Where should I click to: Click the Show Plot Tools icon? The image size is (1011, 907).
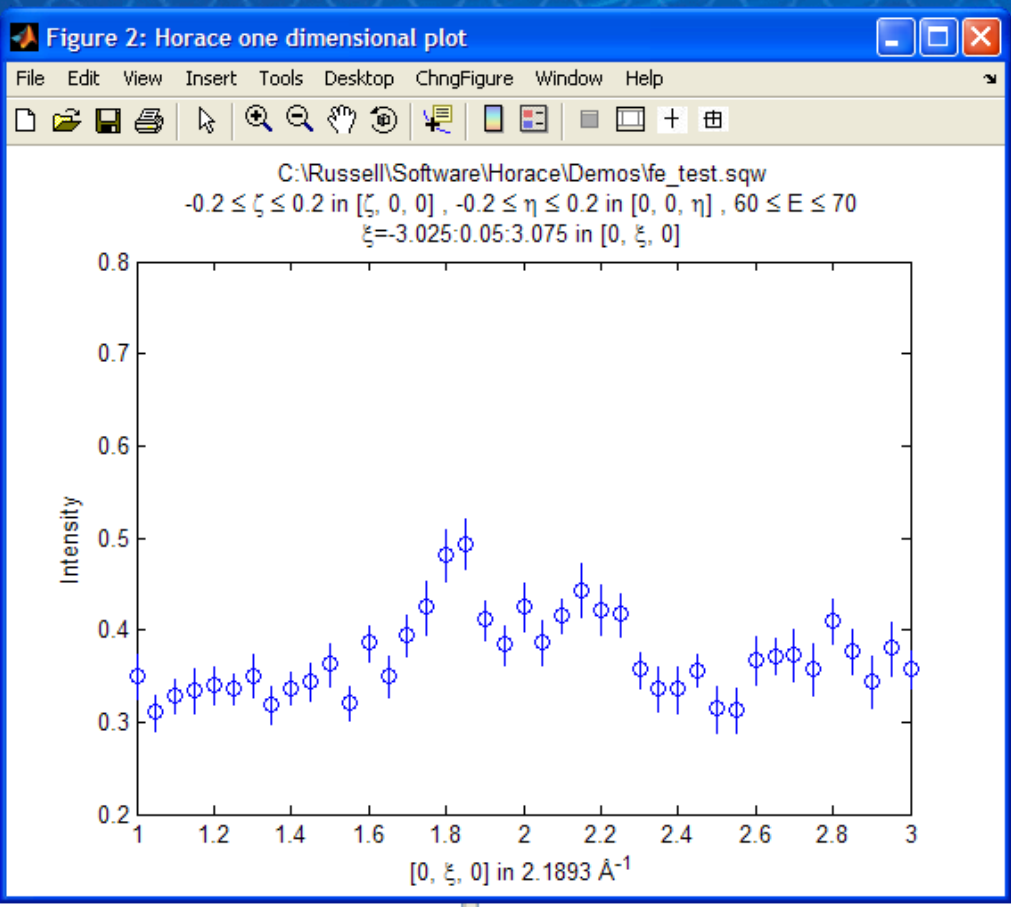tap(630, 120)
